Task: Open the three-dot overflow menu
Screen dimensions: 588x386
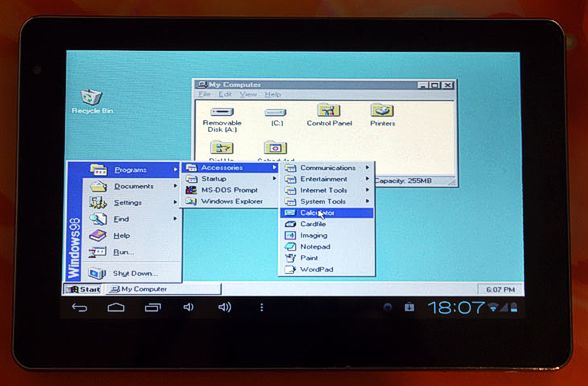Action: coord(261,308)
